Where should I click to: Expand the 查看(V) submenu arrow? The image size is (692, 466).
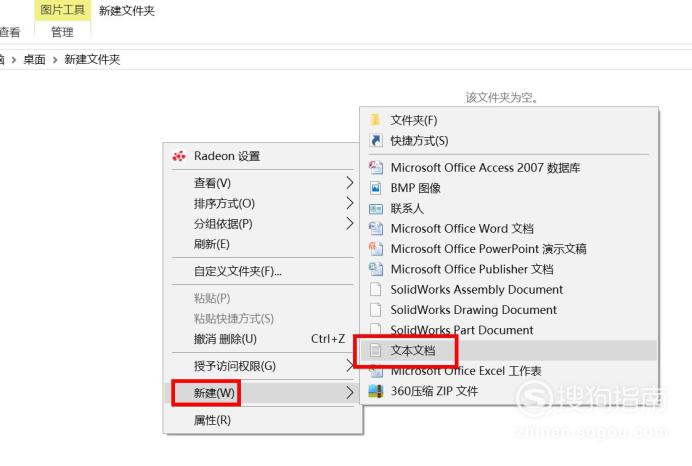pos(350,183)
